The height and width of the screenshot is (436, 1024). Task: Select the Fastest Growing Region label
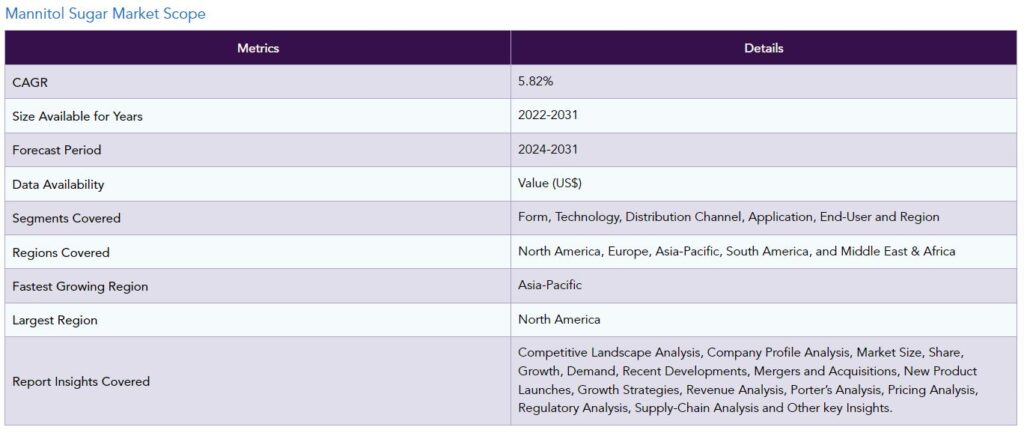[80, 286]
